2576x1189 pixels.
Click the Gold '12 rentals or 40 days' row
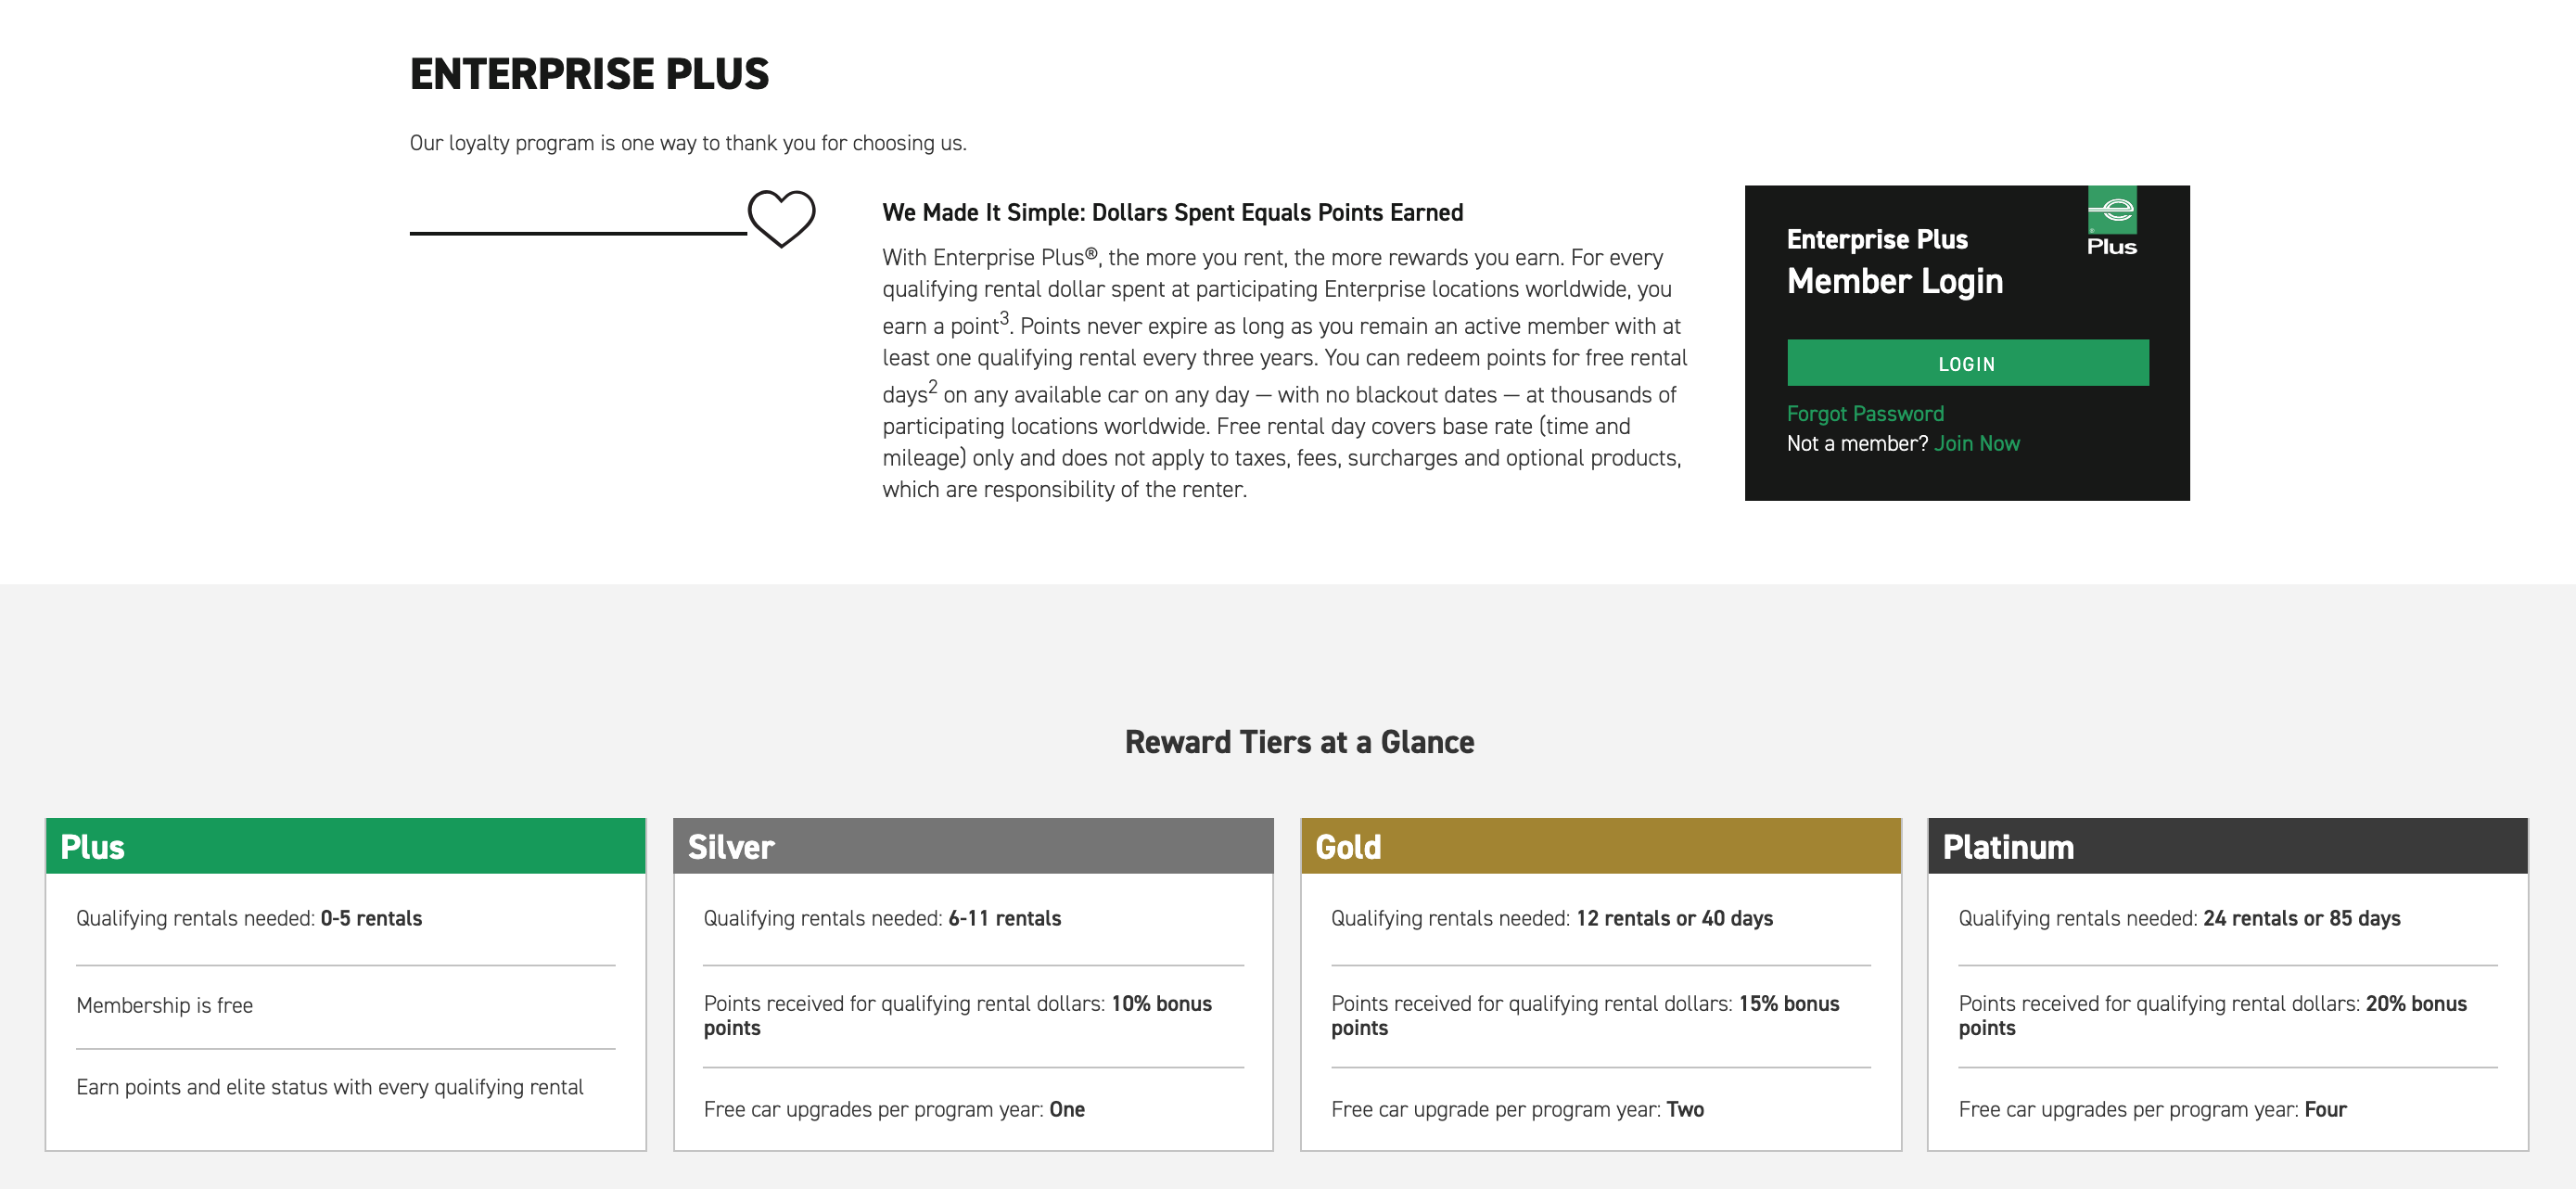(1600, 918)
